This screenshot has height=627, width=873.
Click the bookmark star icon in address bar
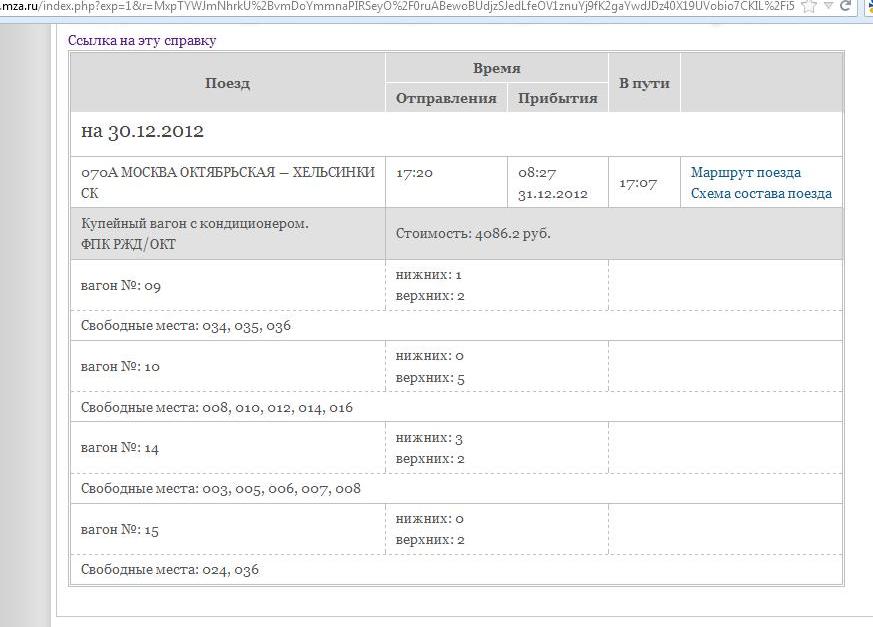coord(808,6)
